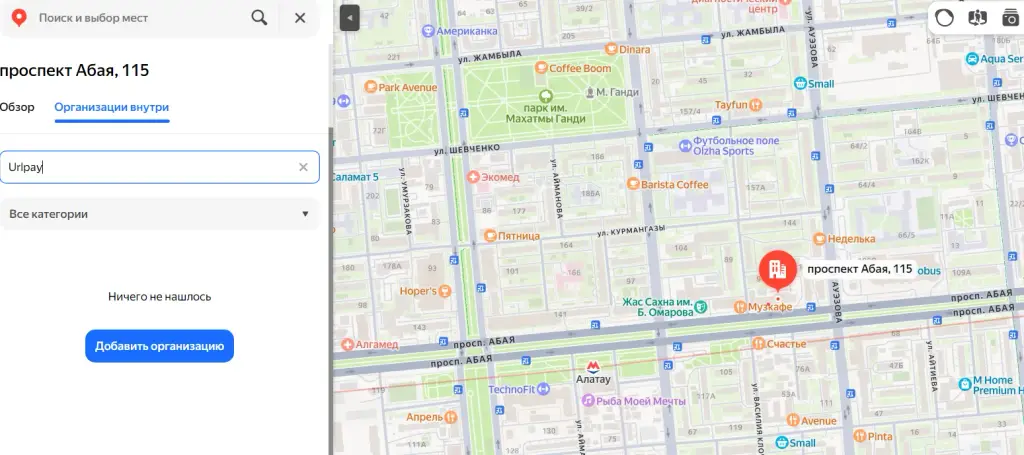The height and width of the screenshot is (455, 1024).
Task: Toggle the panoramas and street photos button
Action: coord(978,18)
